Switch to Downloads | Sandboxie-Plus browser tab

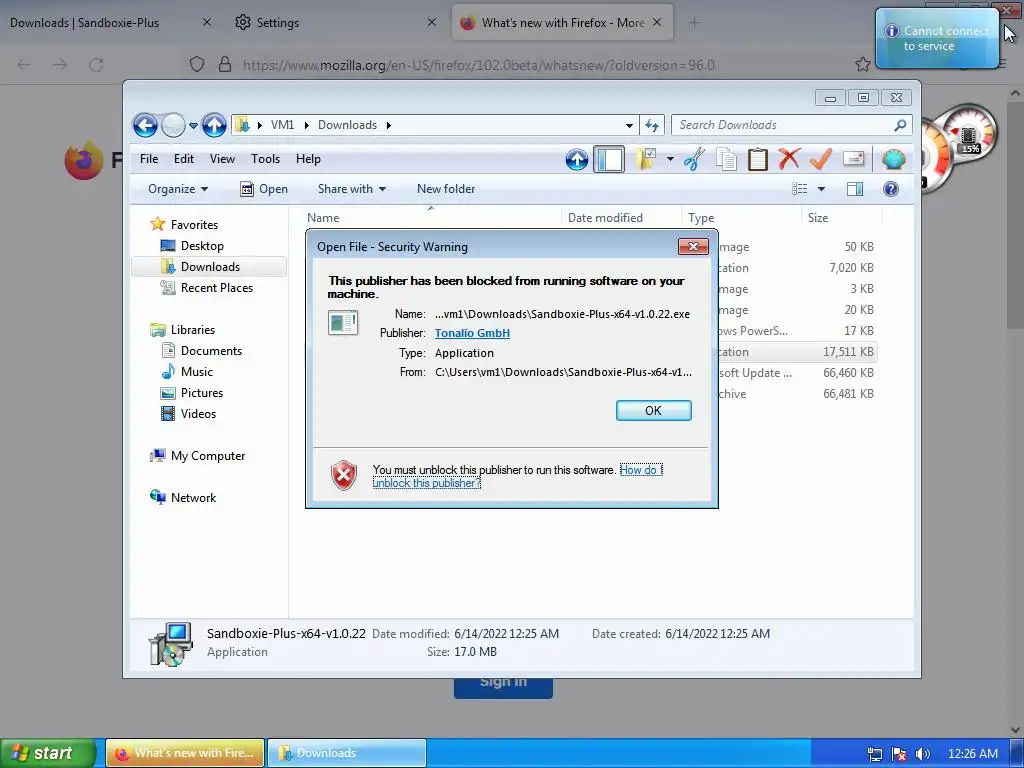[110, 23]
